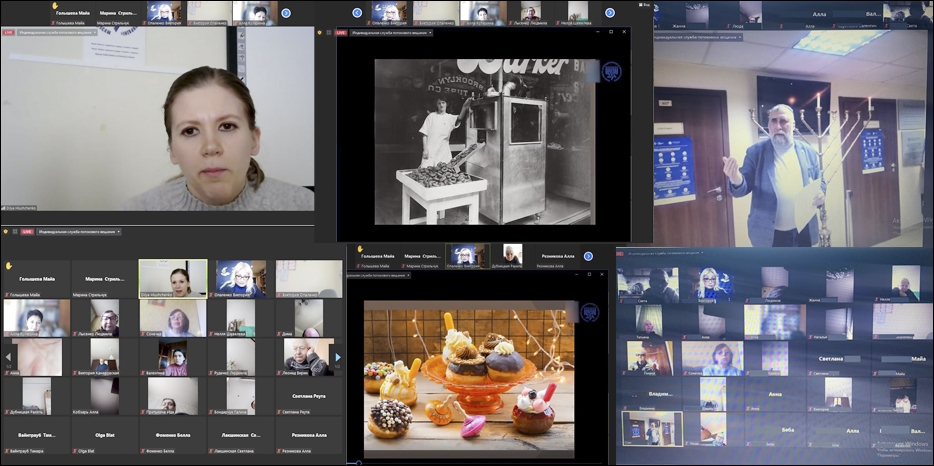This screenshot has height=466, width=934.
Task: Click menorah logo on colorful donuts image
Action: [590, 312]
